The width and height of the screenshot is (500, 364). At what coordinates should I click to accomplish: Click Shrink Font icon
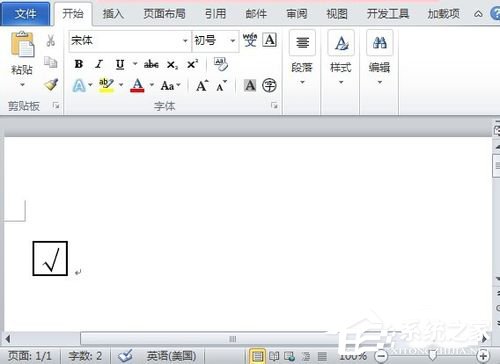coord(221,86)
